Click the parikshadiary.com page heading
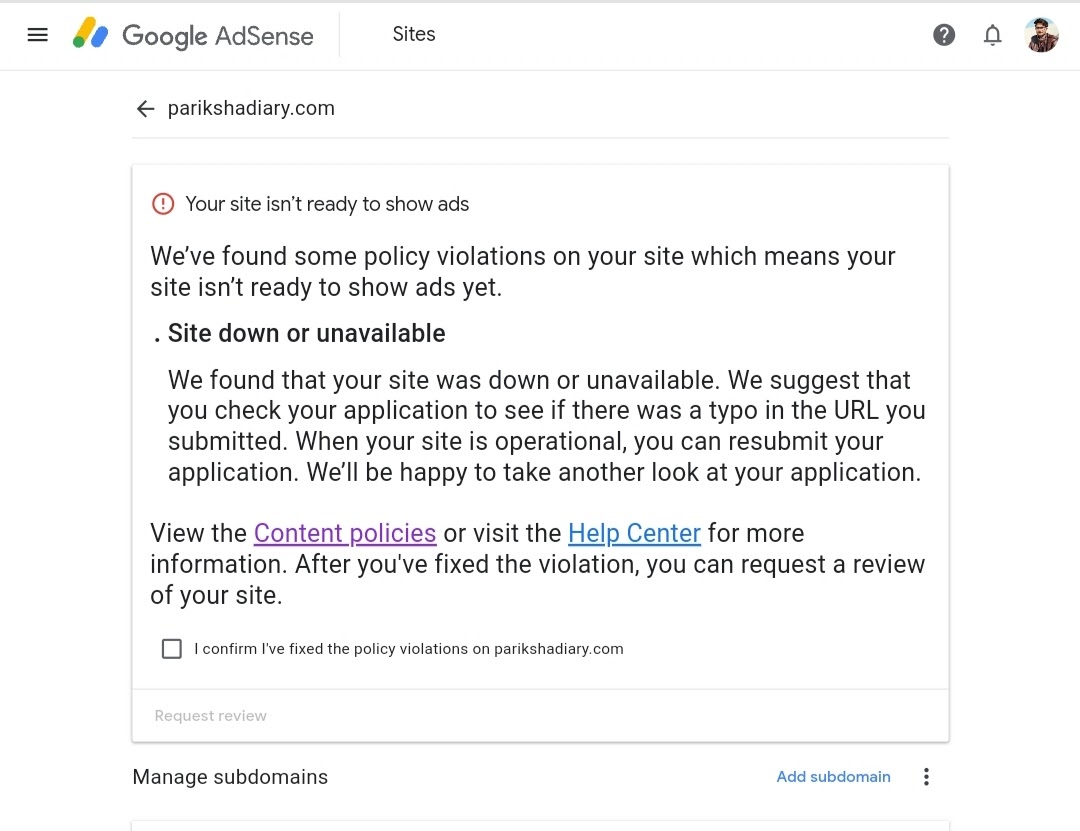This screenshot has width=1080, height=831. coord(251,108)
